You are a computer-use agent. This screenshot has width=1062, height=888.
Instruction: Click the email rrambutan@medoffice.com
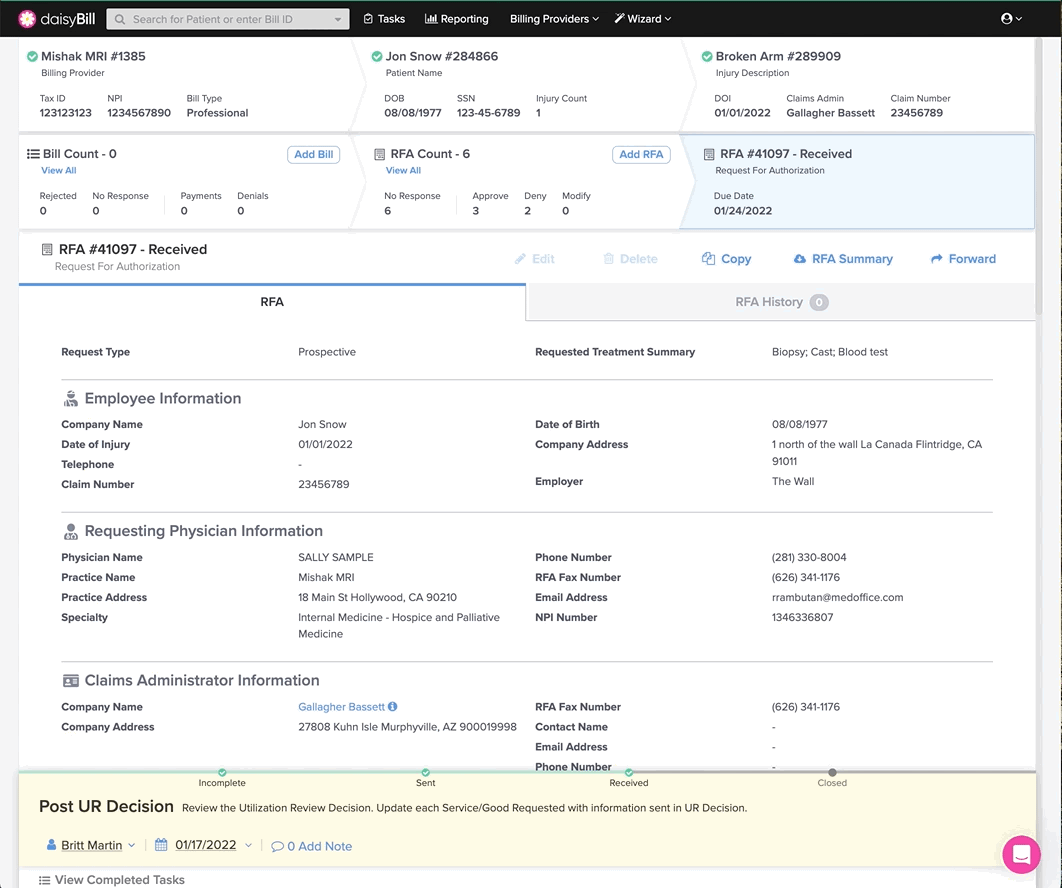(x=837, y=597)
